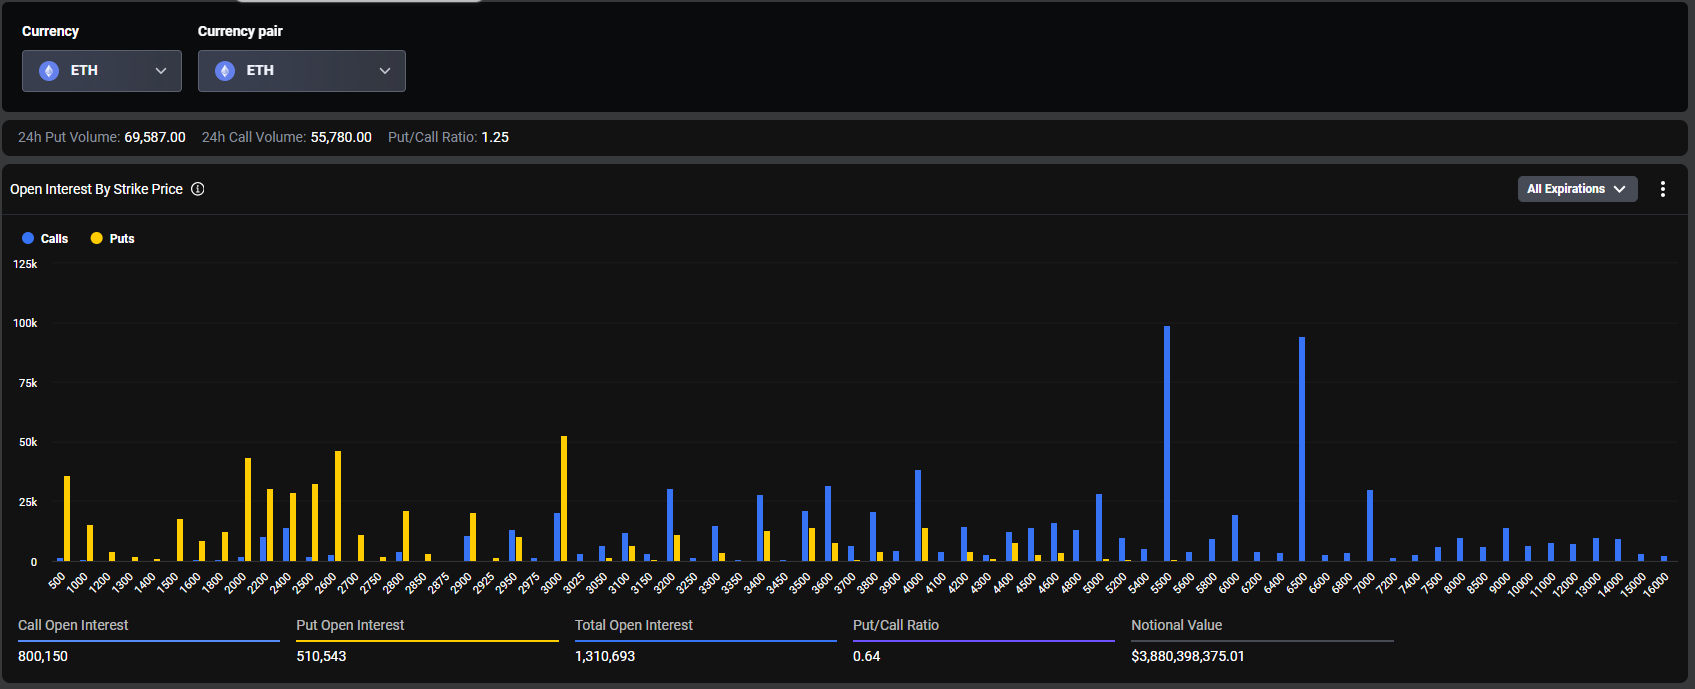Expand the All Expirations dropdown

tap(1576, 189)
